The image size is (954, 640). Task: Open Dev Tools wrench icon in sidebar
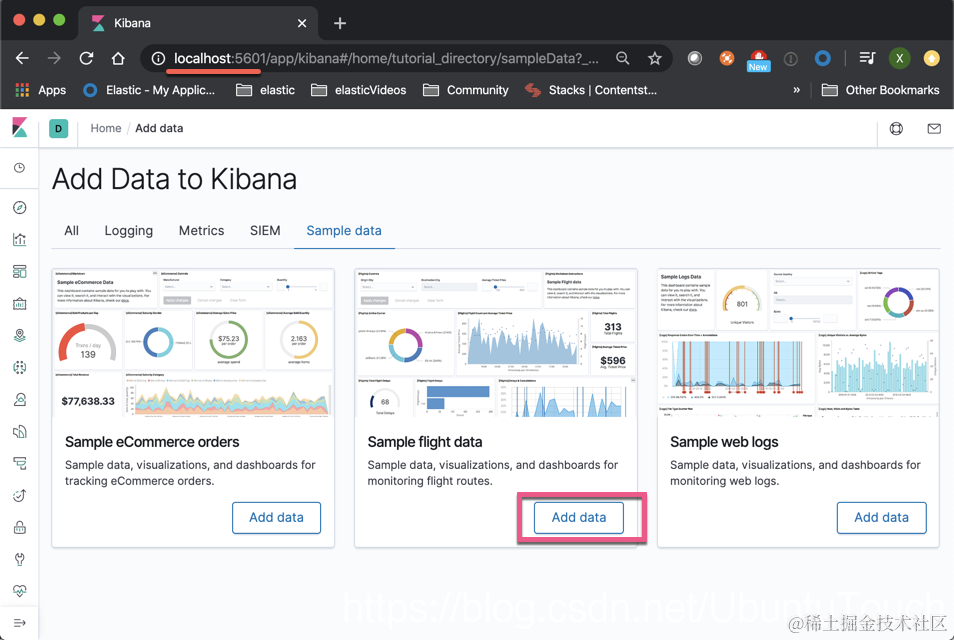tap(19, 559)
